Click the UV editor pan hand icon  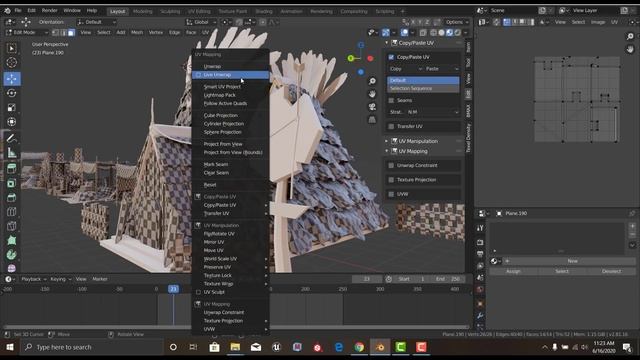pos(630,49)
